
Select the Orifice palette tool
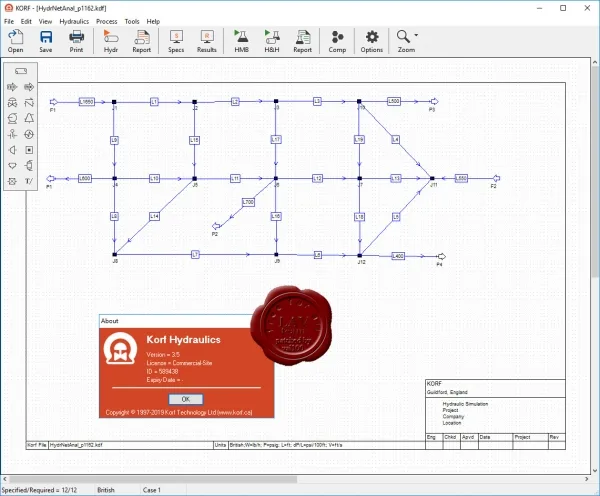click(12, 134)
